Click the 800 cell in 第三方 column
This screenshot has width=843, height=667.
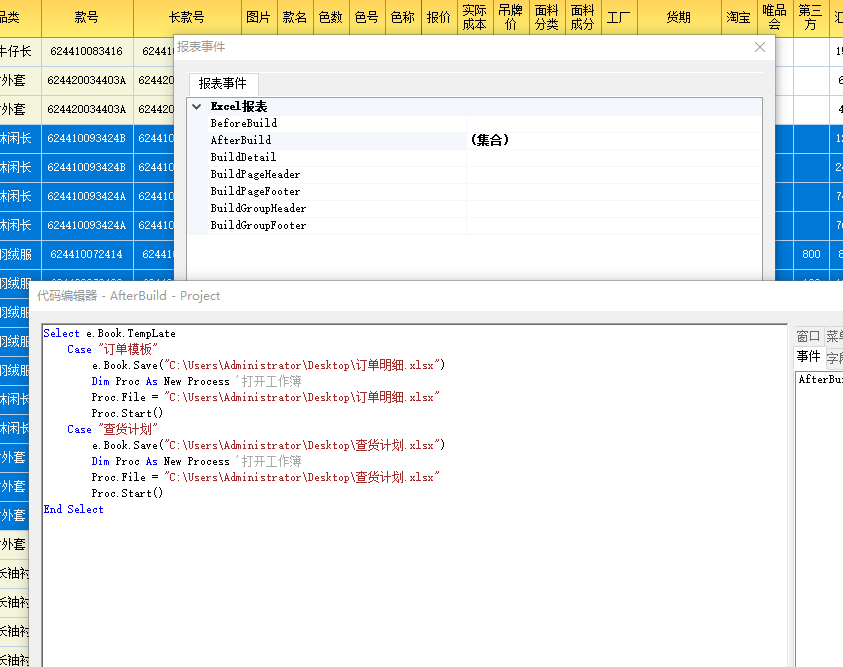click(x=811, y=255)
